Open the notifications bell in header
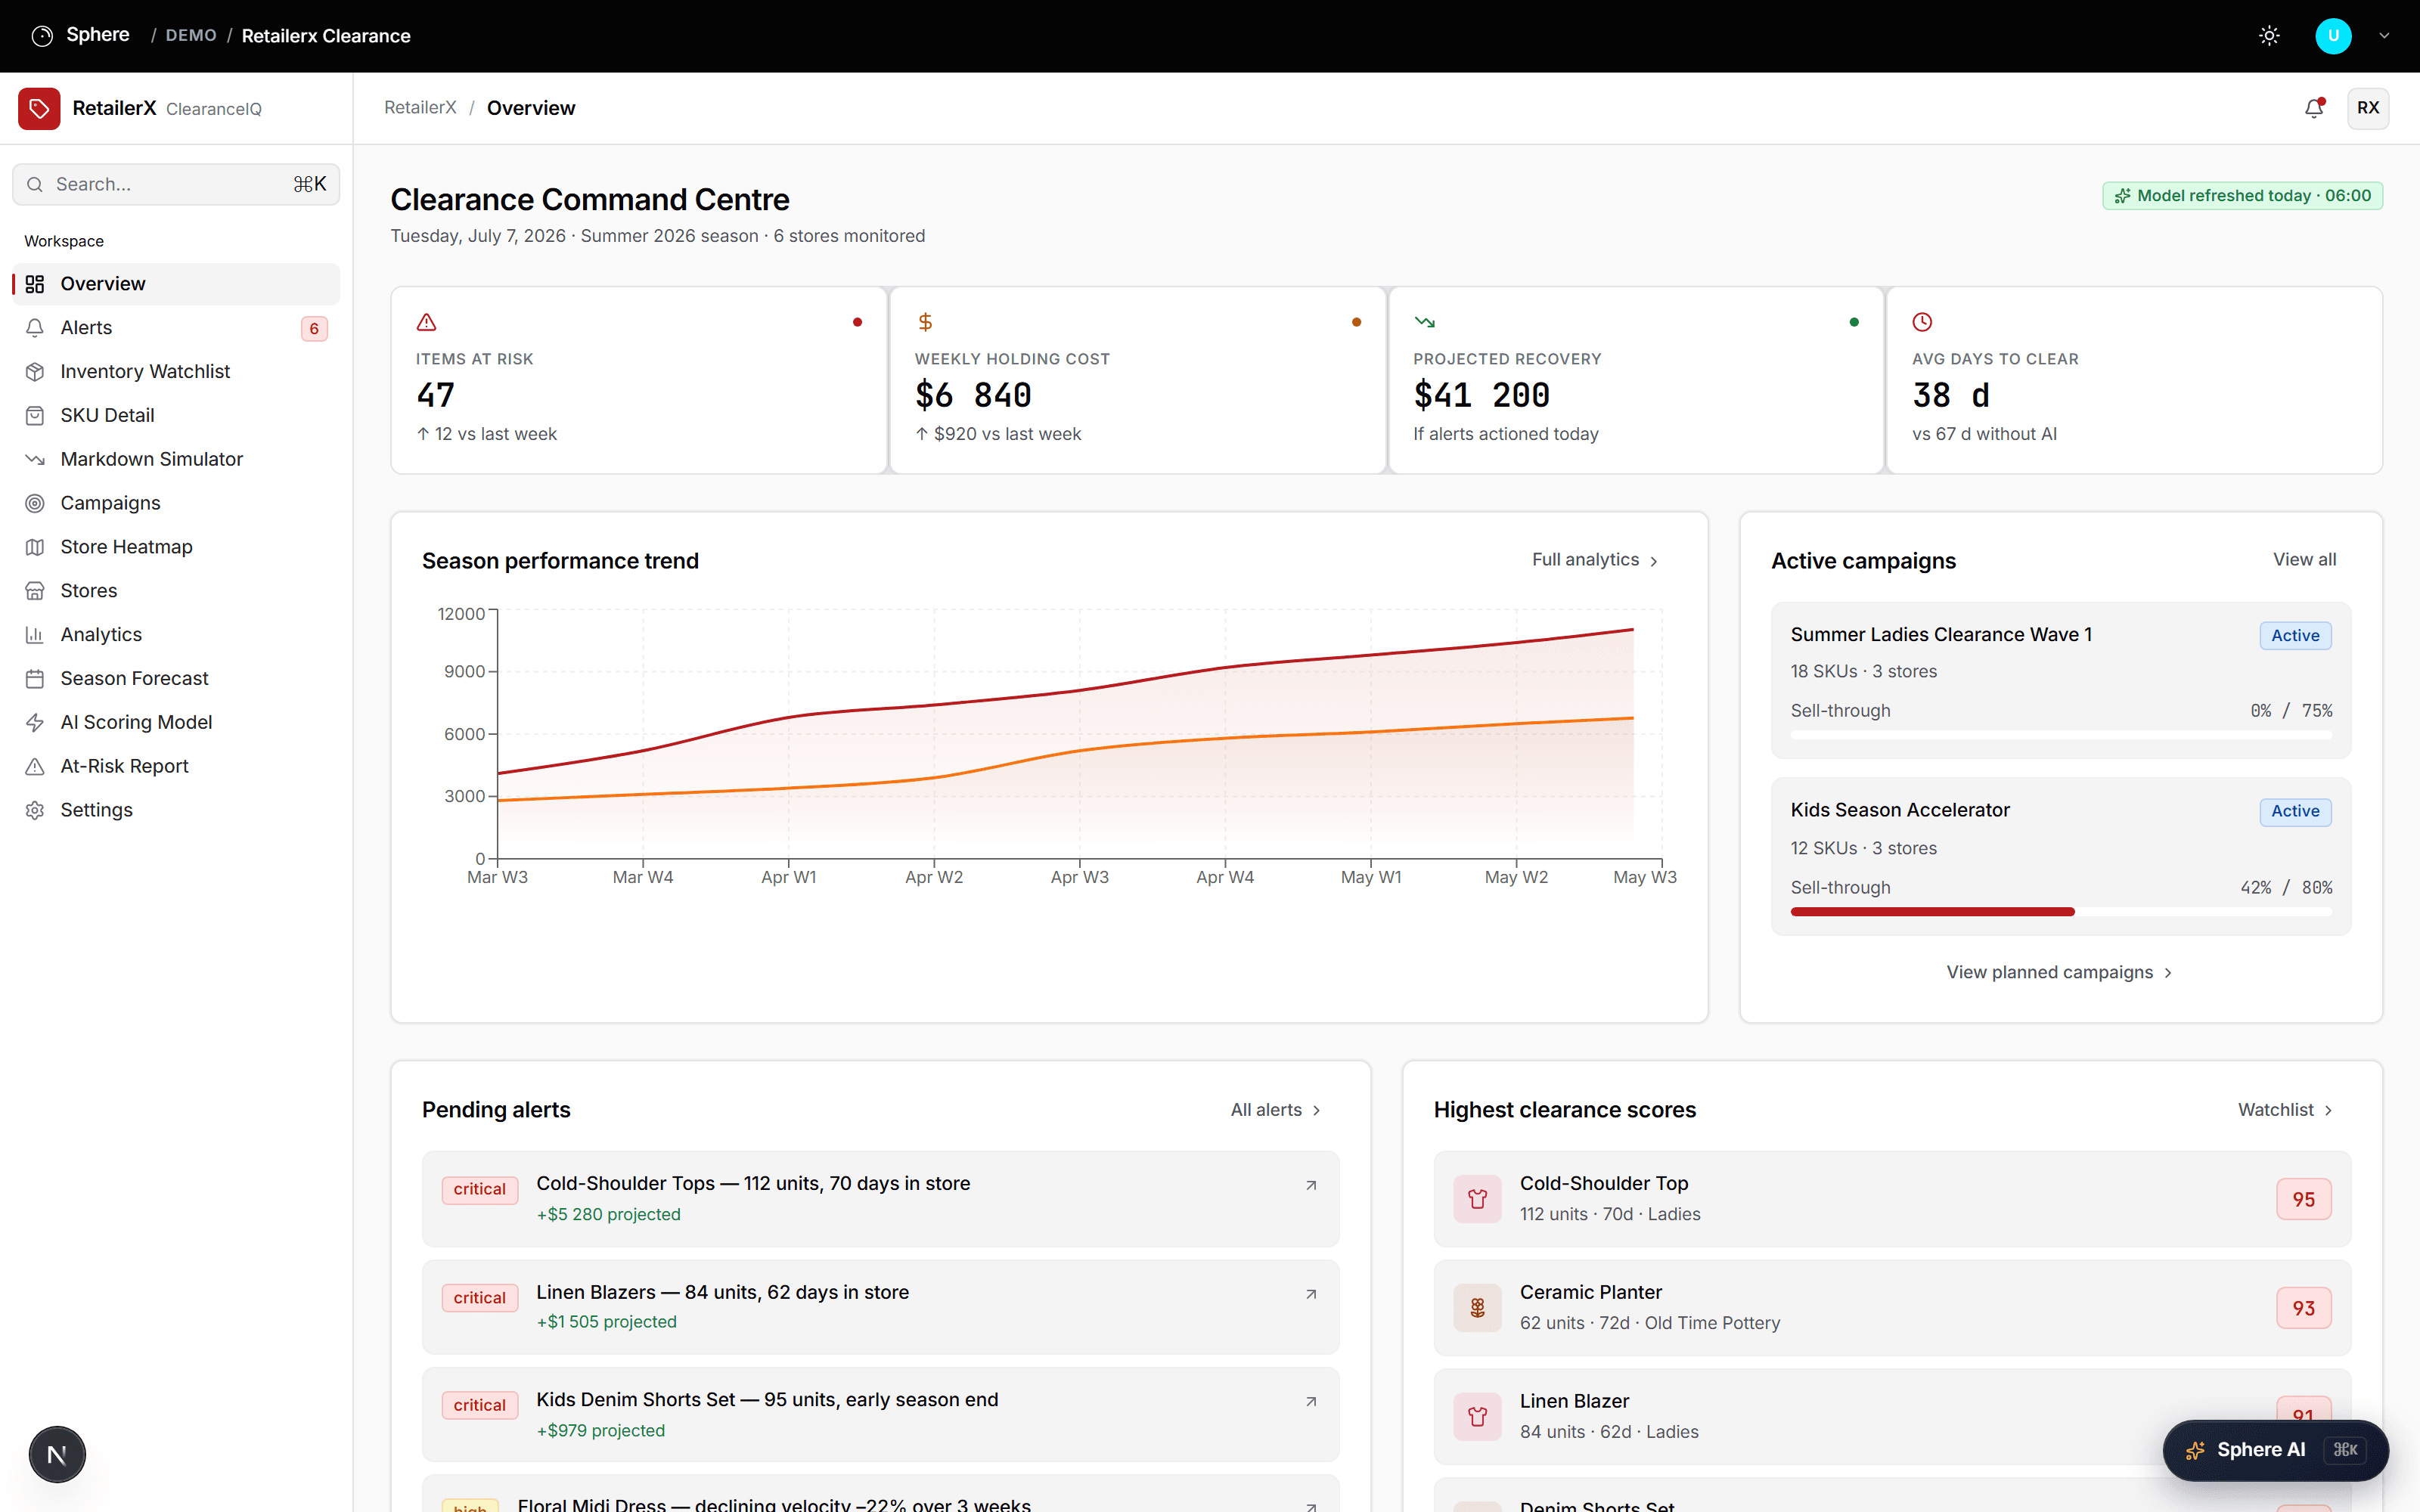2420x1512 pixels. tap(2313, 108)
